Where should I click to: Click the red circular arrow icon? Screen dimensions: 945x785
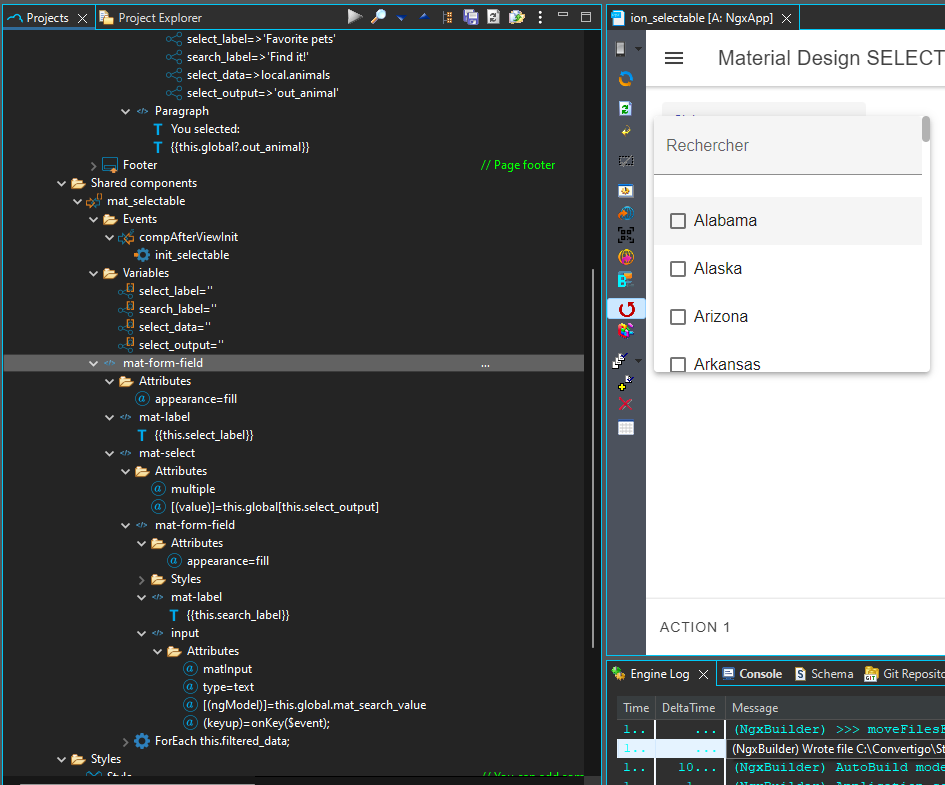[626, 309]
